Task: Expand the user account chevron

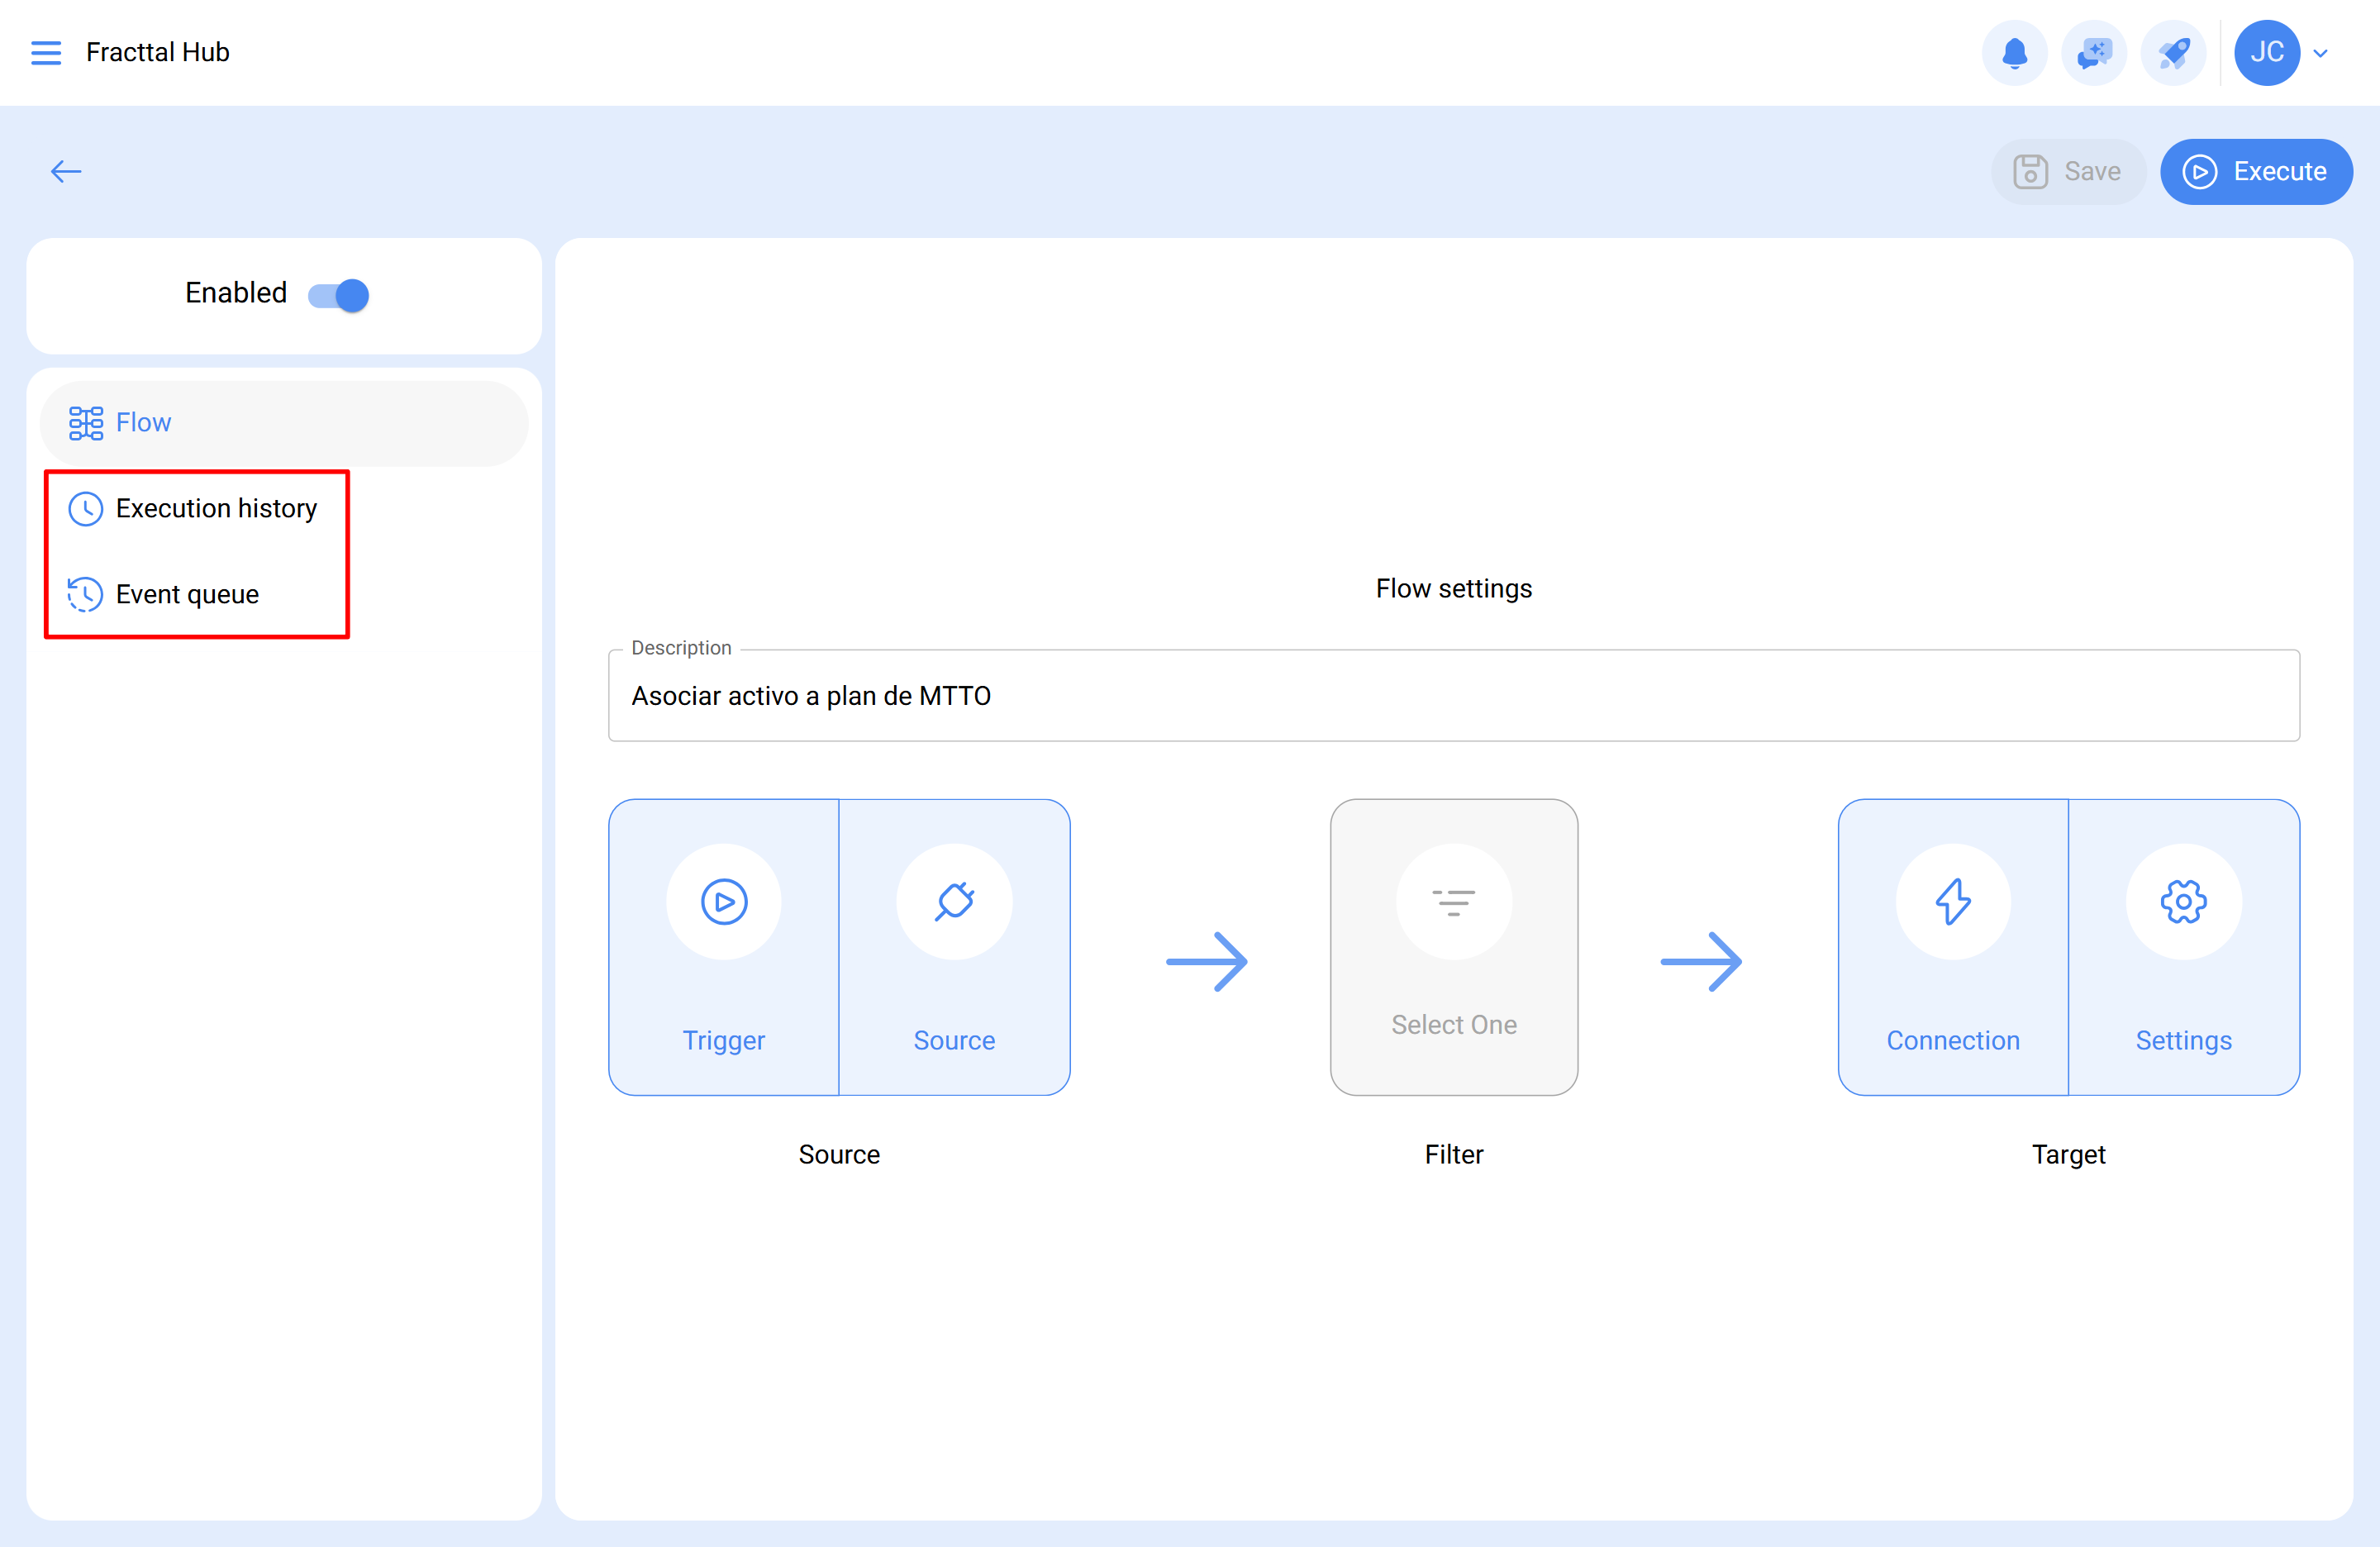Action: (2321, 53)
